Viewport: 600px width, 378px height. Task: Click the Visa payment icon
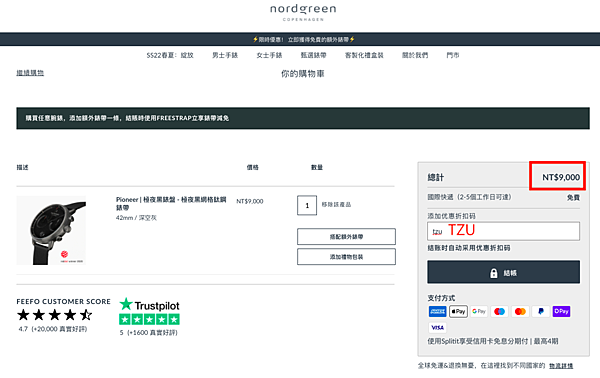pos(437,327)
